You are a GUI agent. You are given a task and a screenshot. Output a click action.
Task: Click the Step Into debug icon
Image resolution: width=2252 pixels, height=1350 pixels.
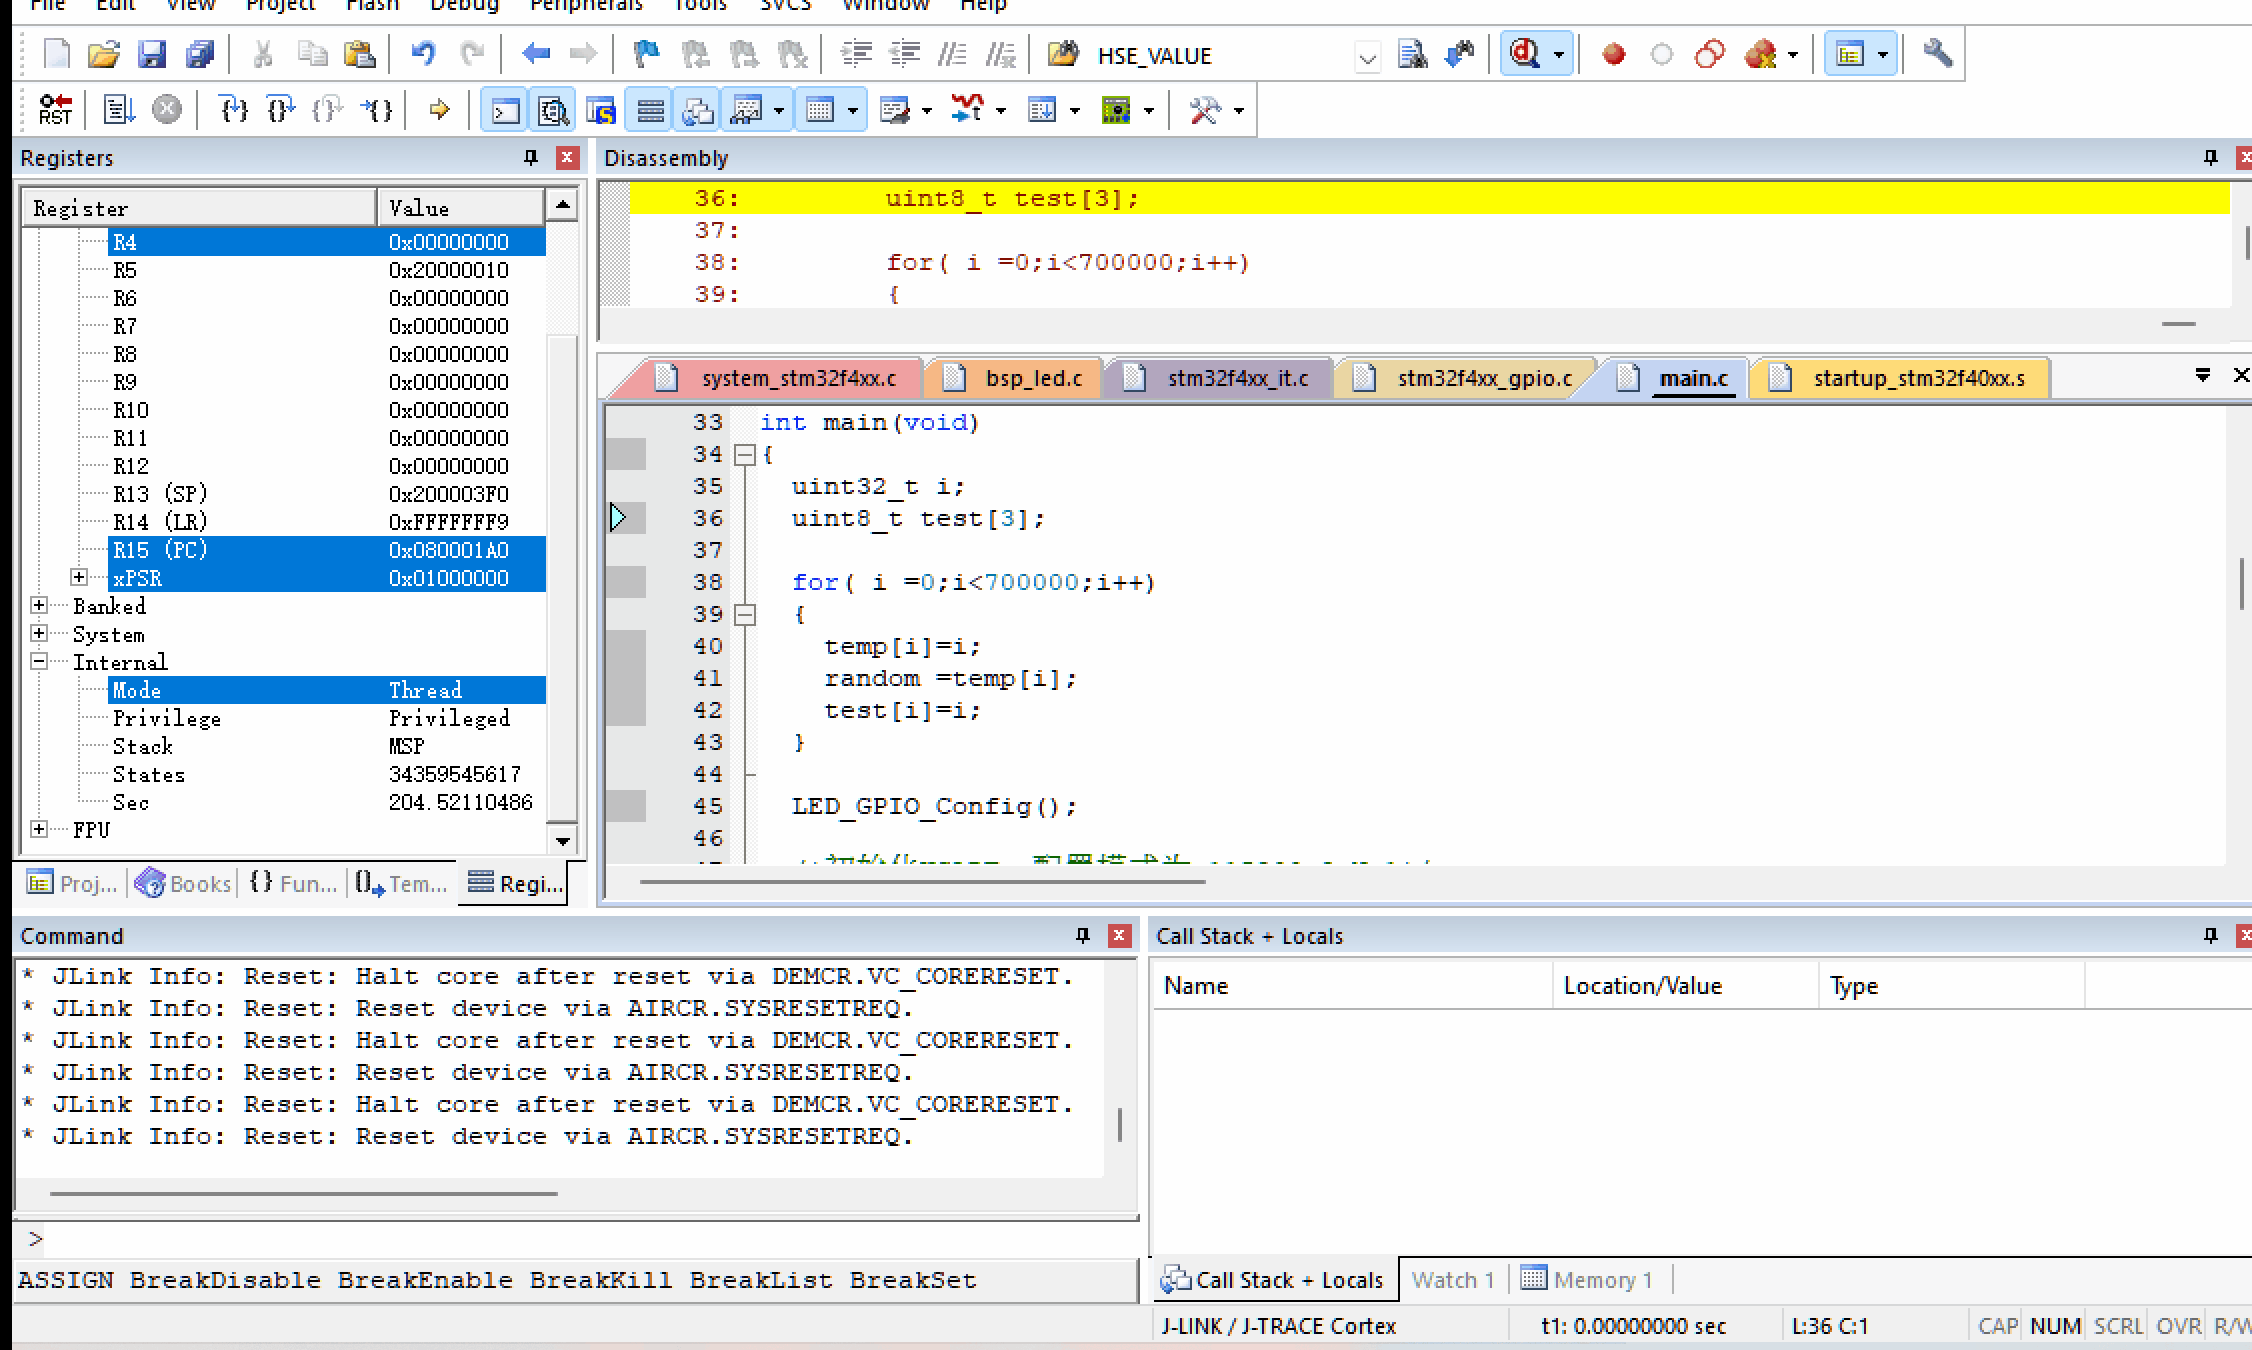[x=230, y=109]
